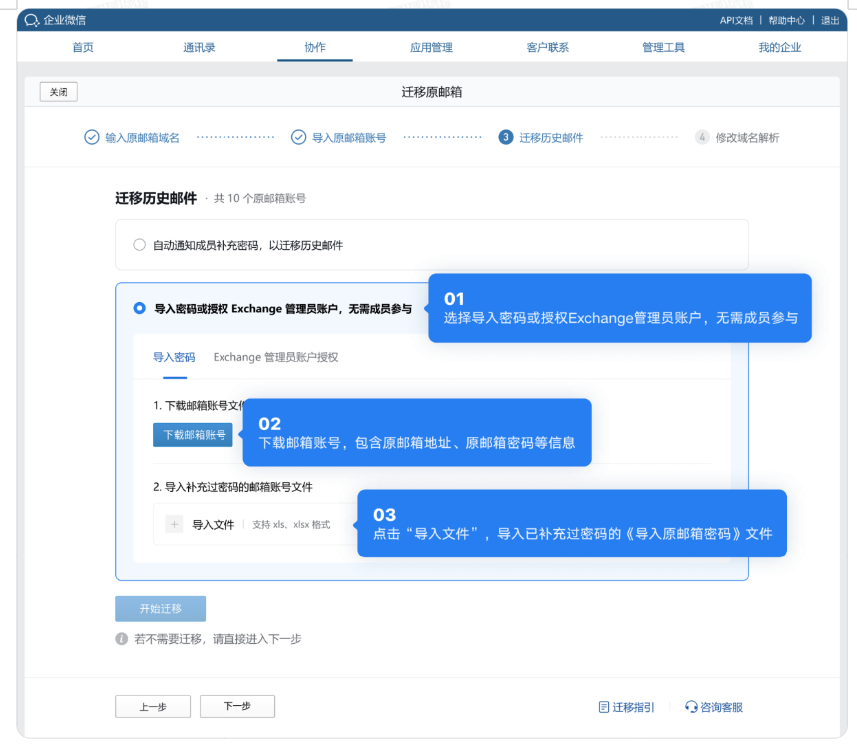Screen dimensions: 857x749
Task: Open the 客户联系 menu item
Action: tap(547, 46)
